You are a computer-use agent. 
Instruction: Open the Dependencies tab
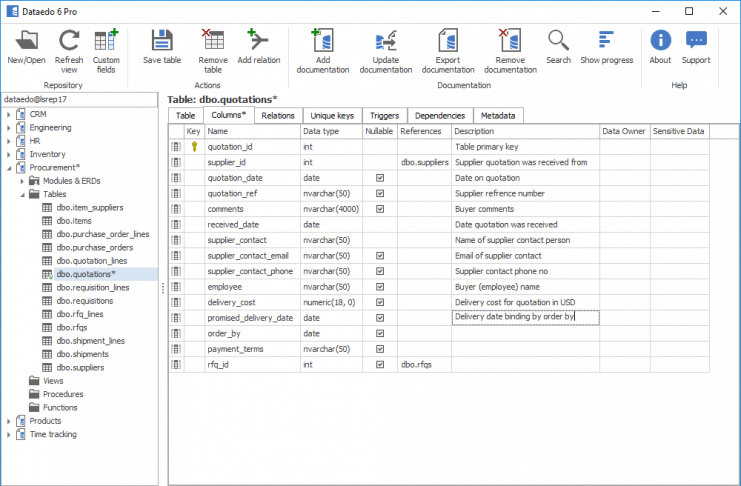point(438,116)
